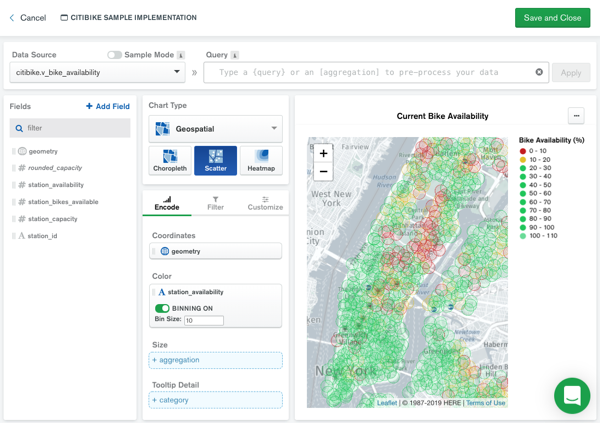
Task: Switch to the Encode tab
Action: pos(167,203)
